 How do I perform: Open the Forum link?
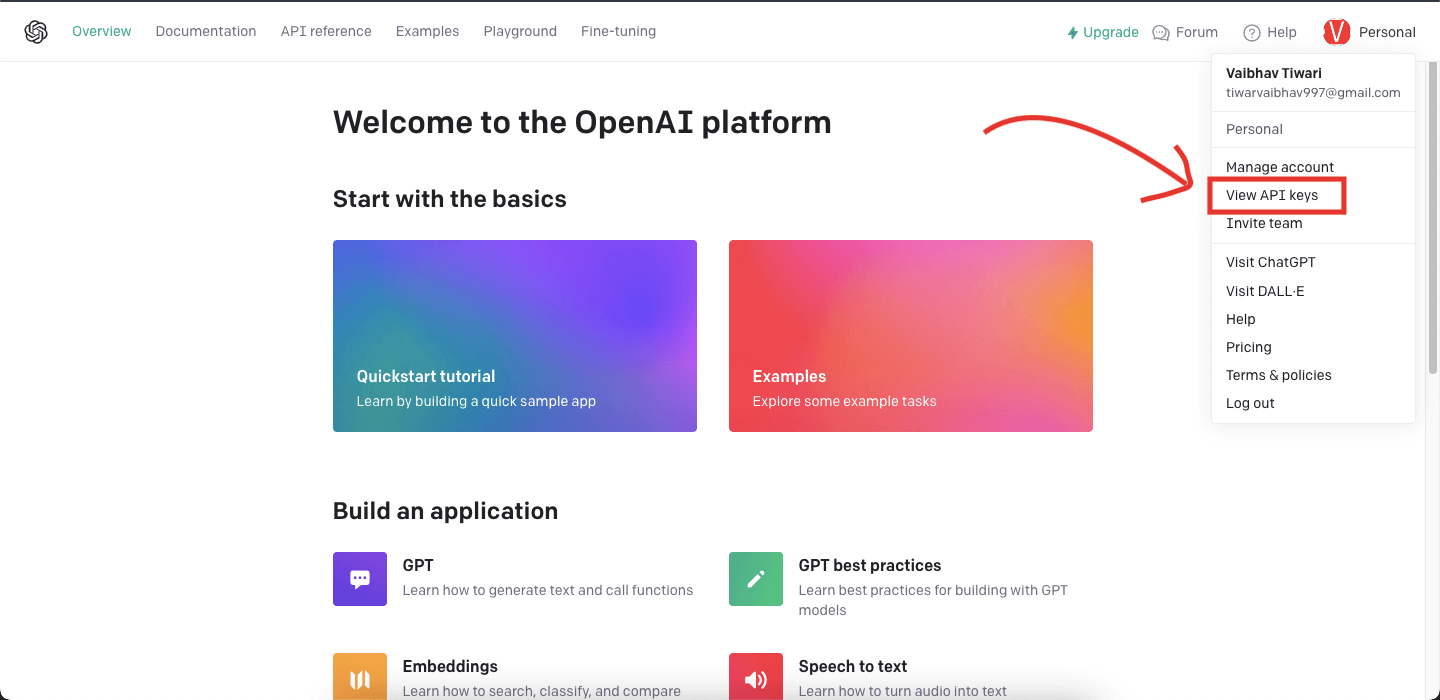[x=1185, y=32]
